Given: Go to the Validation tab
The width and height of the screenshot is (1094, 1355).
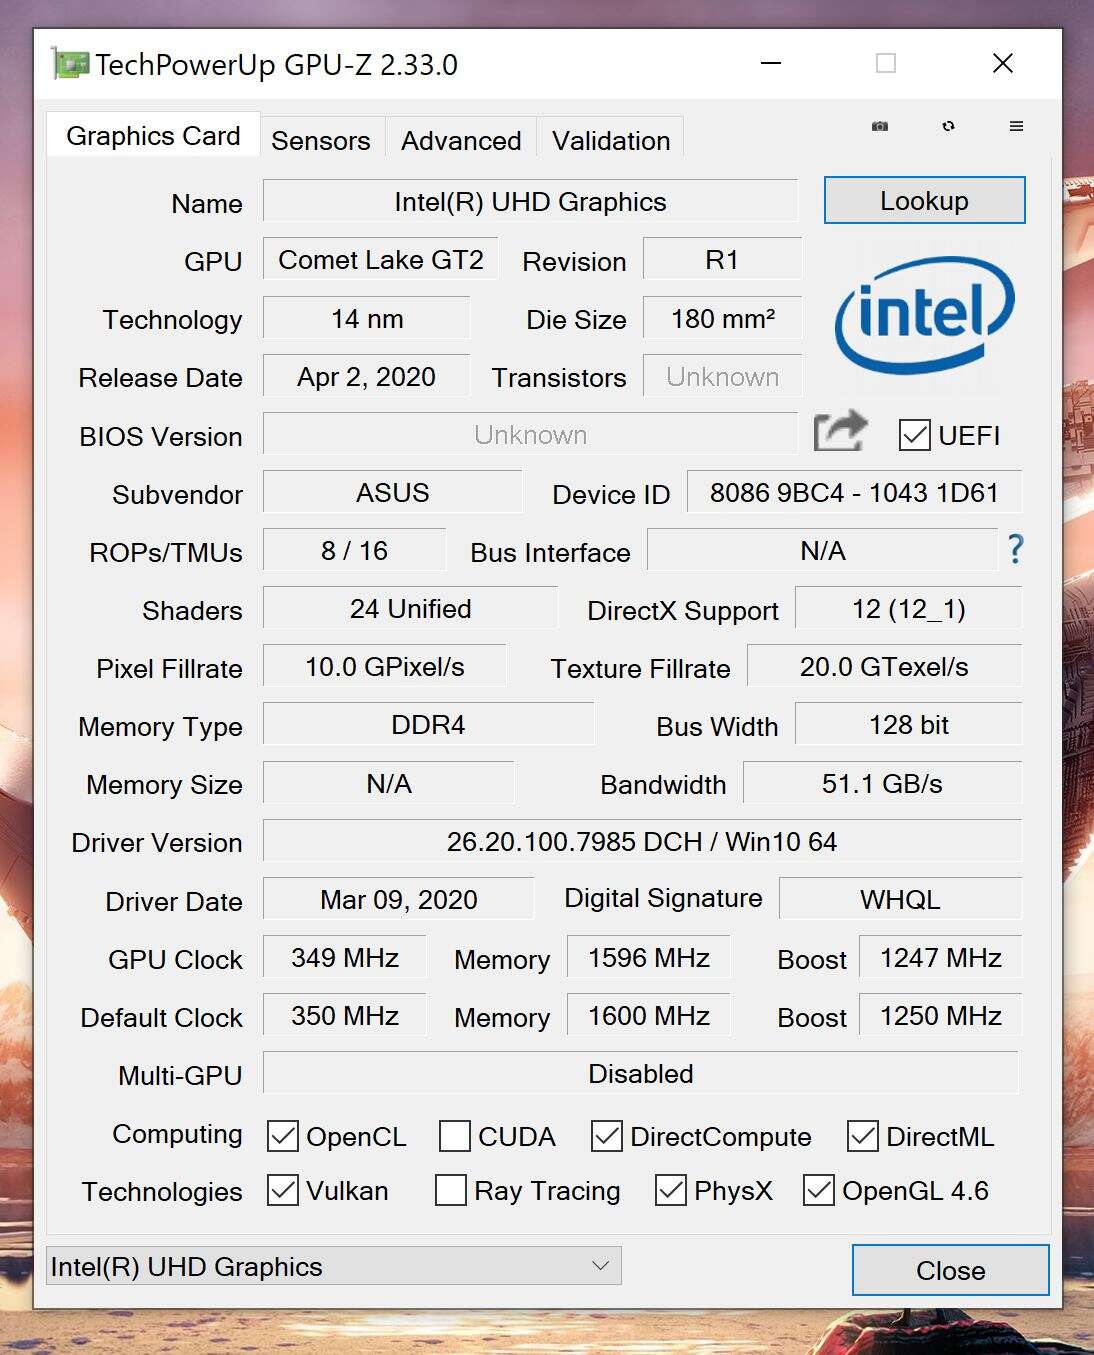Looking at the screenshot, I should pyautogui.click(x=611, y=140).
